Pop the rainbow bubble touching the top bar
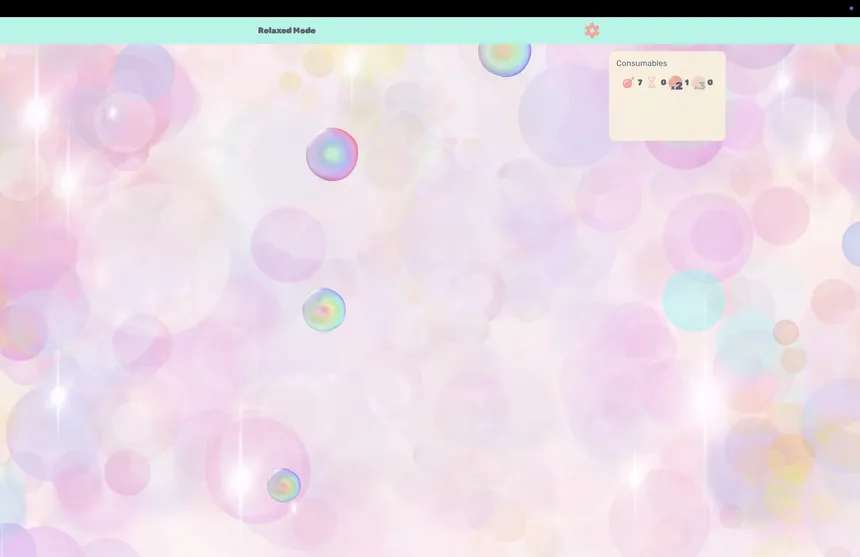The width and height of the screenshot is (860, 557). click(x=505, y=58)
